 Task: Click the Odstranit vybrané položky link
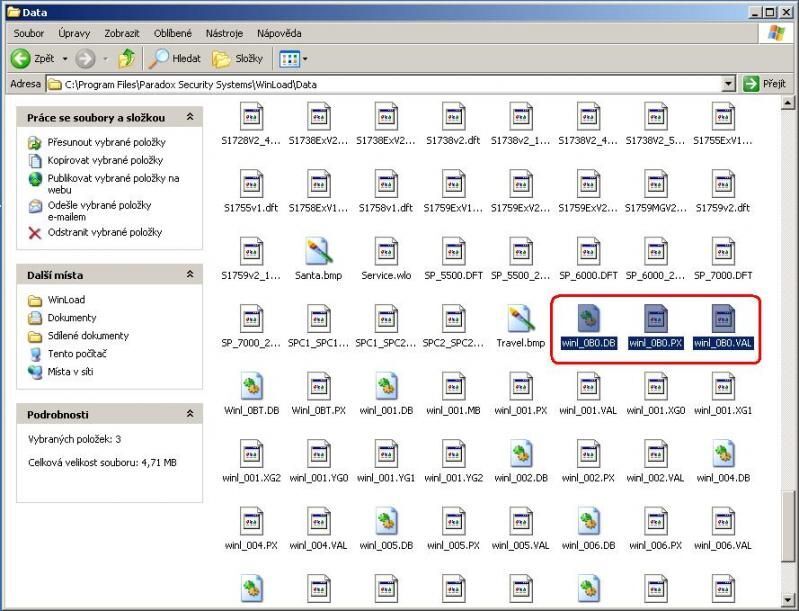tap(105, 233)
